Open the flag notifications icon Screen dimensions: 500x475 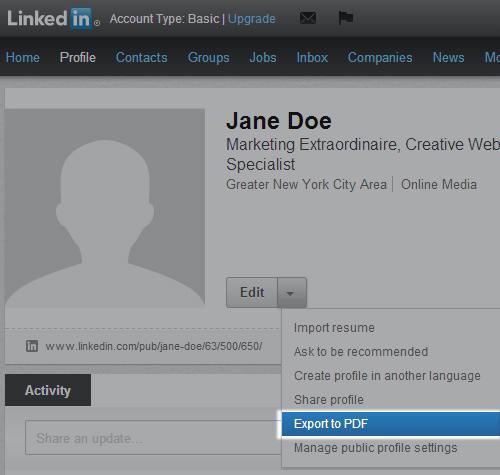tap(345, 18)
